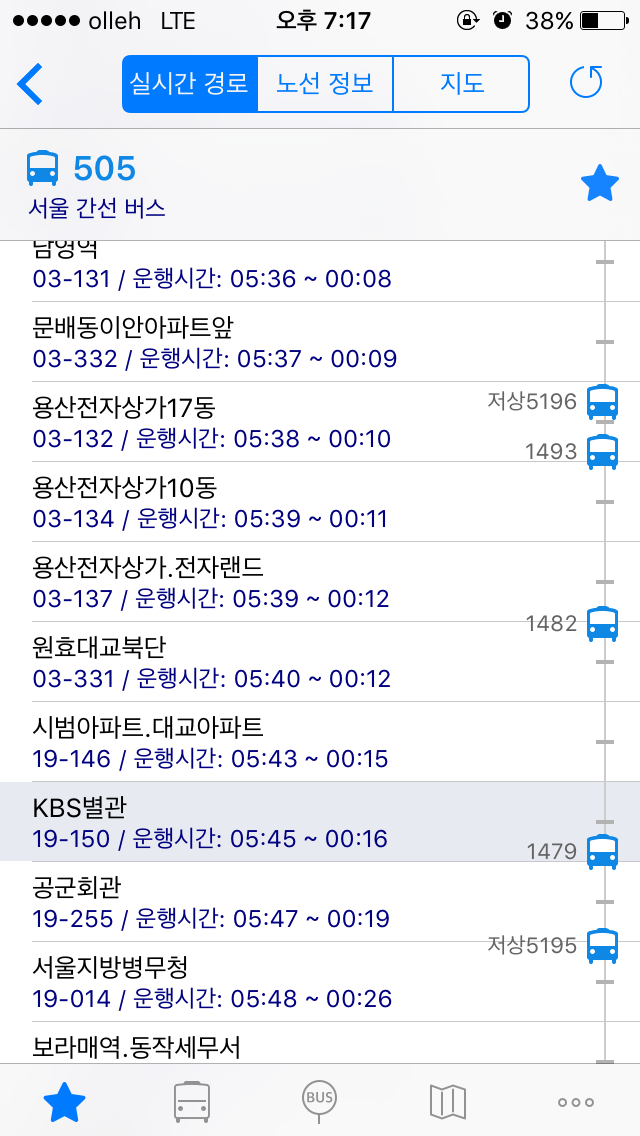The height and width of the screenshot is (1136, 640).
Task: Refresh the real-time bus route
Action: click(586, 83)
